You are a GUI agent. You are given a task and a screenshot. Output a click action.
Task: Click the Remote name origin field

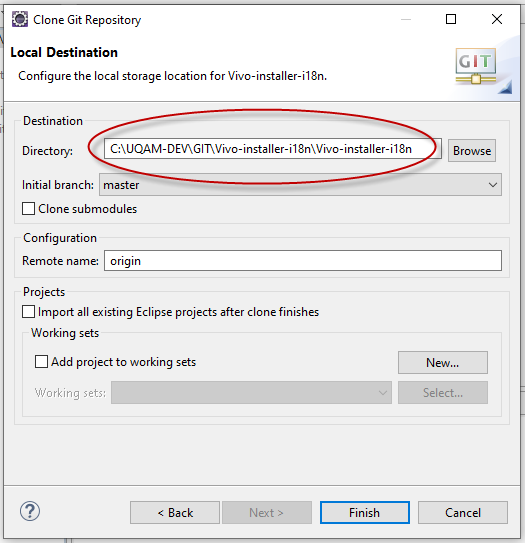303,261
